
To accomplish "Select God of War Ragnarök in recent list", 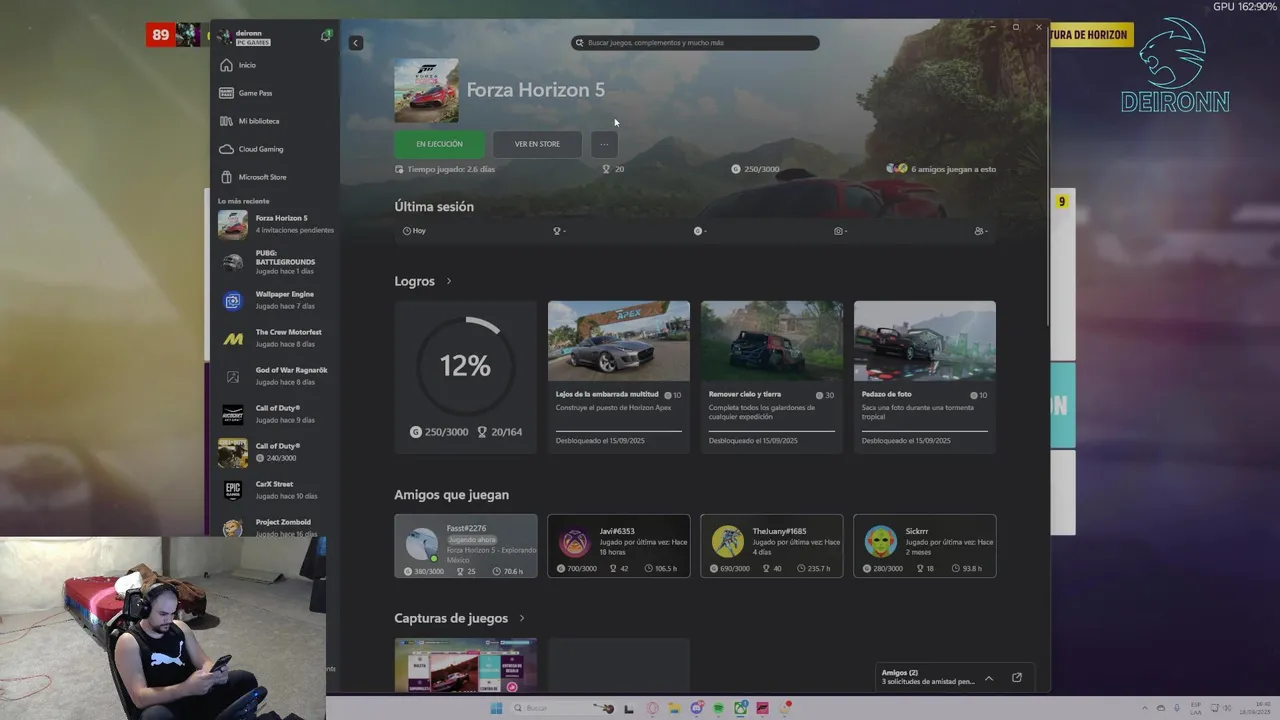I will [x=276, y=376].
